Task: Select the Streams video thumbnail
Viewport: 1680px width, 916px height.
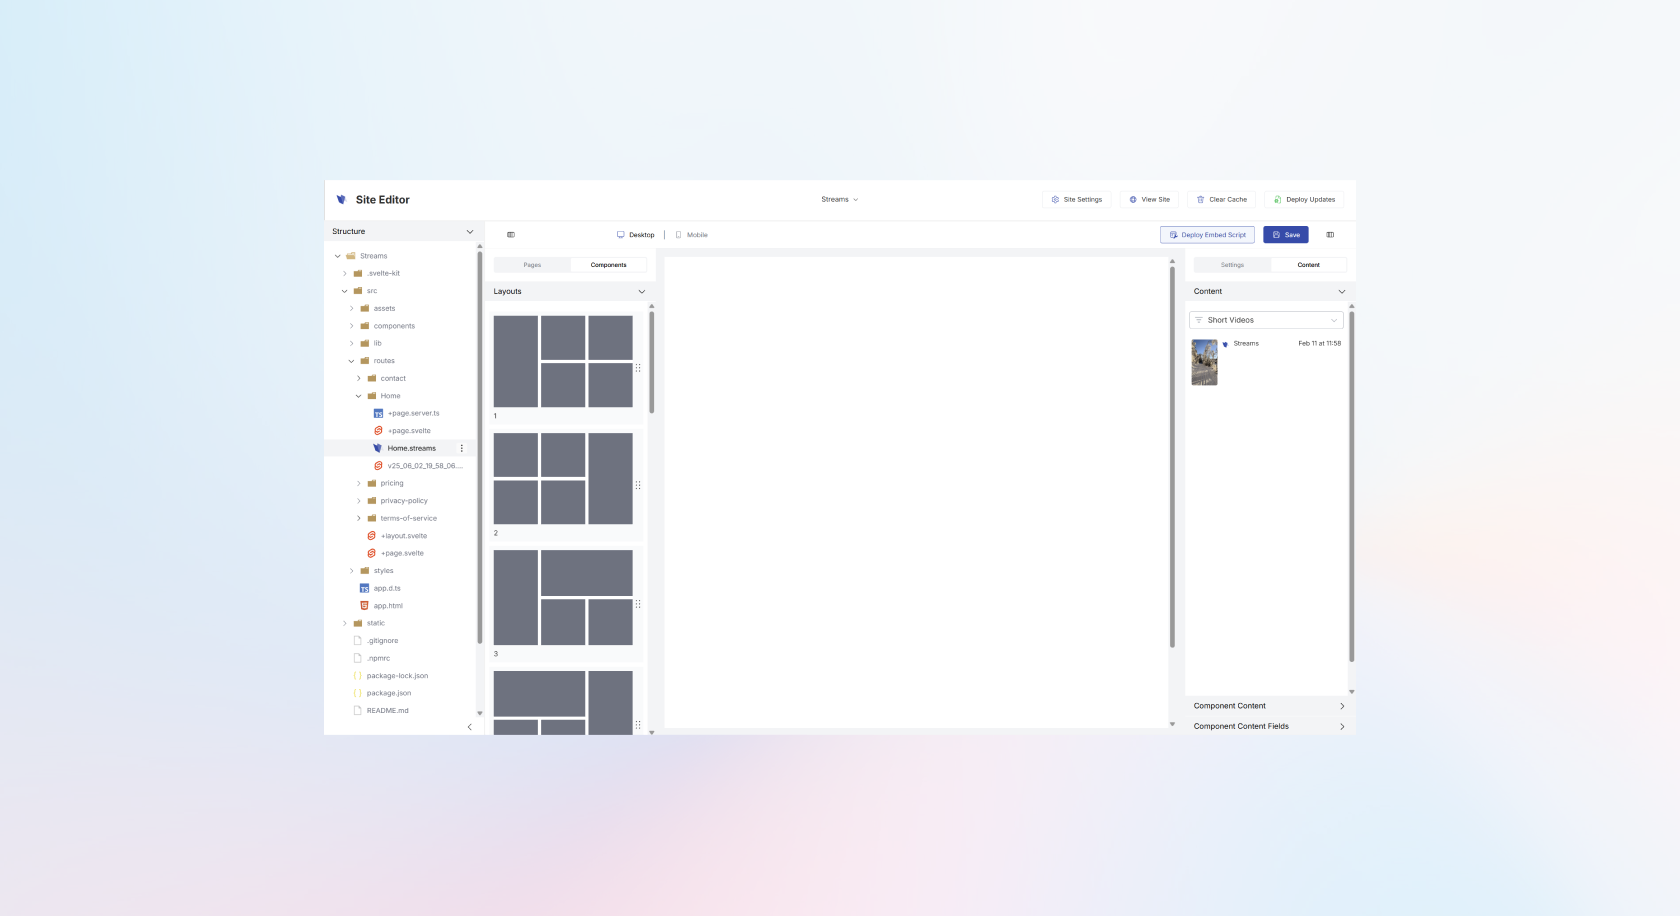Action: point(1204,362)
